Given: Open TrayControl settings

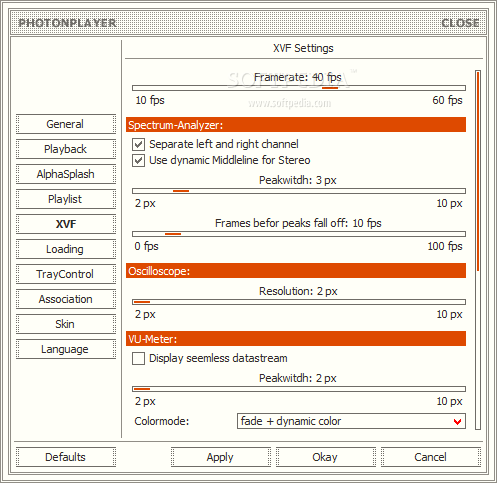Looking at the screenshot, I should 66,274.
